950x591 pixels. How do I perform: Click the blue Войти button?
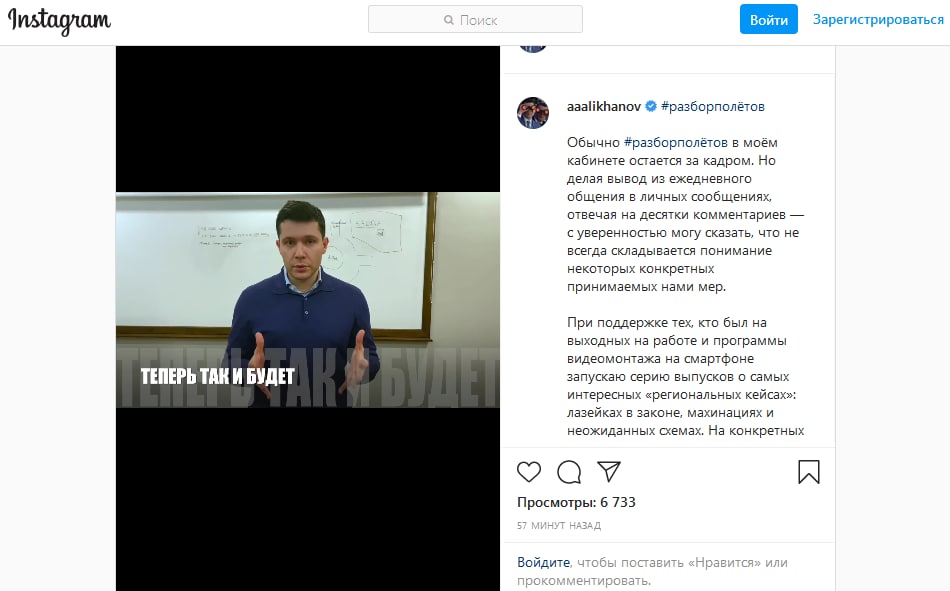[769, 19]
